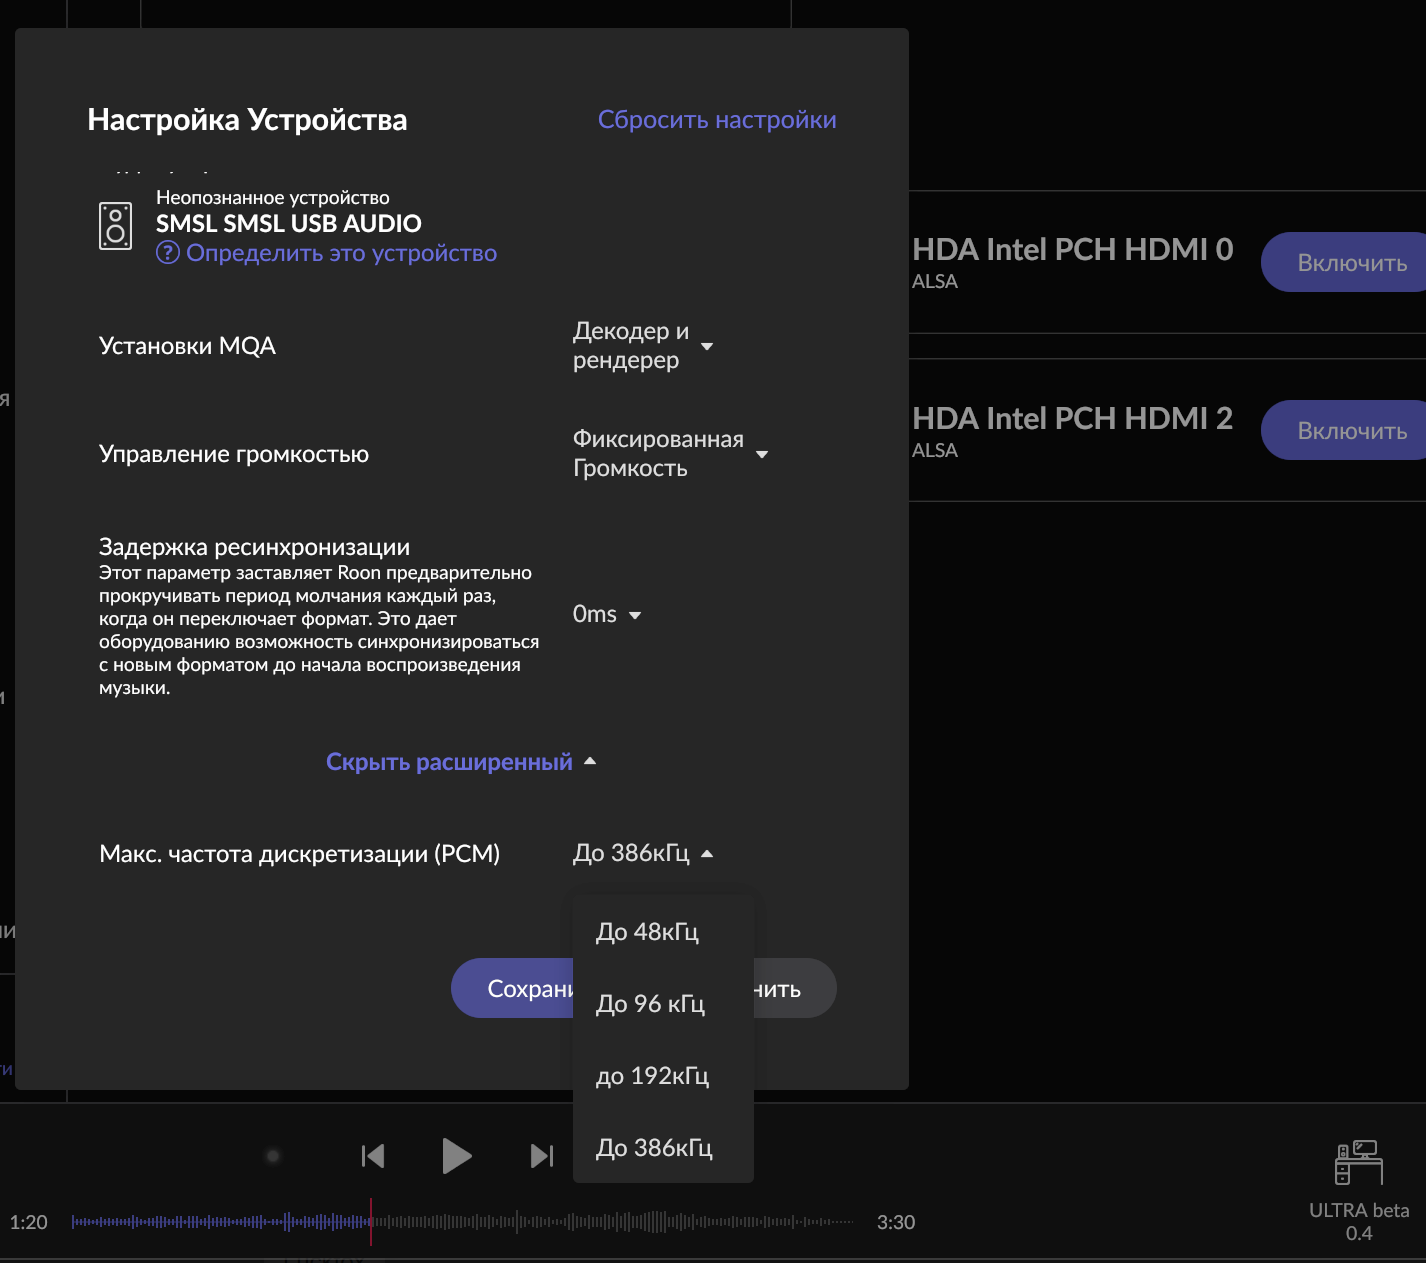Open the volume control dropdown
The height and width of the screenshot is (1263, 1426).
coord(669,454)
